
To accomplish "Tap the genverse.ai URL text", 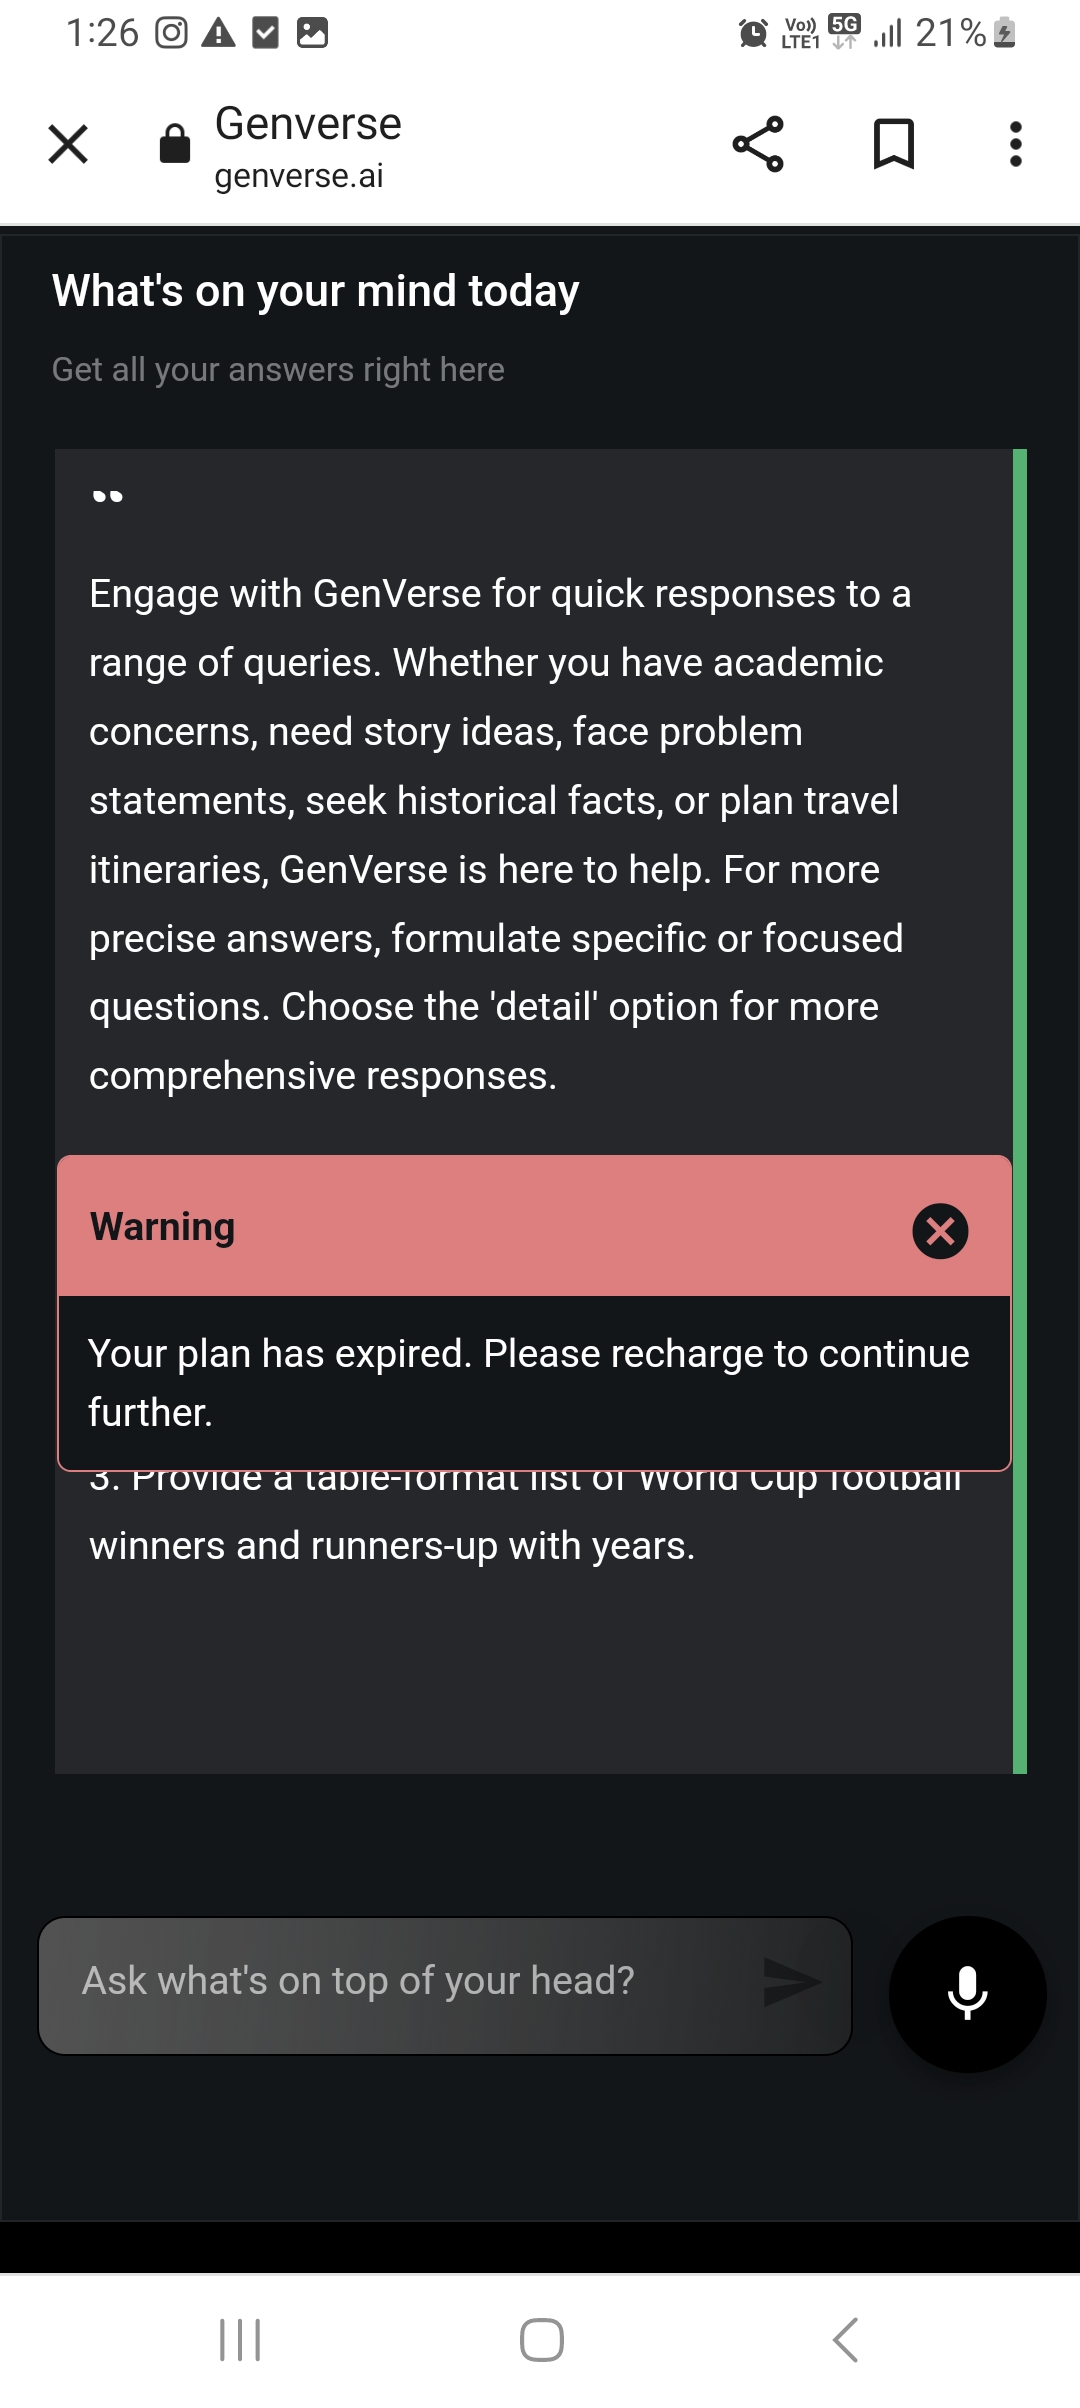I will 299,176.
